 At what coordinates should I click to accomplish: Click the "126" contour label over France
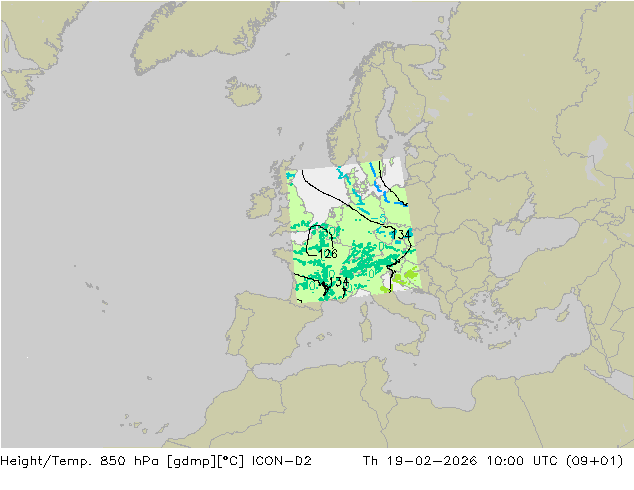coord(328,254)
